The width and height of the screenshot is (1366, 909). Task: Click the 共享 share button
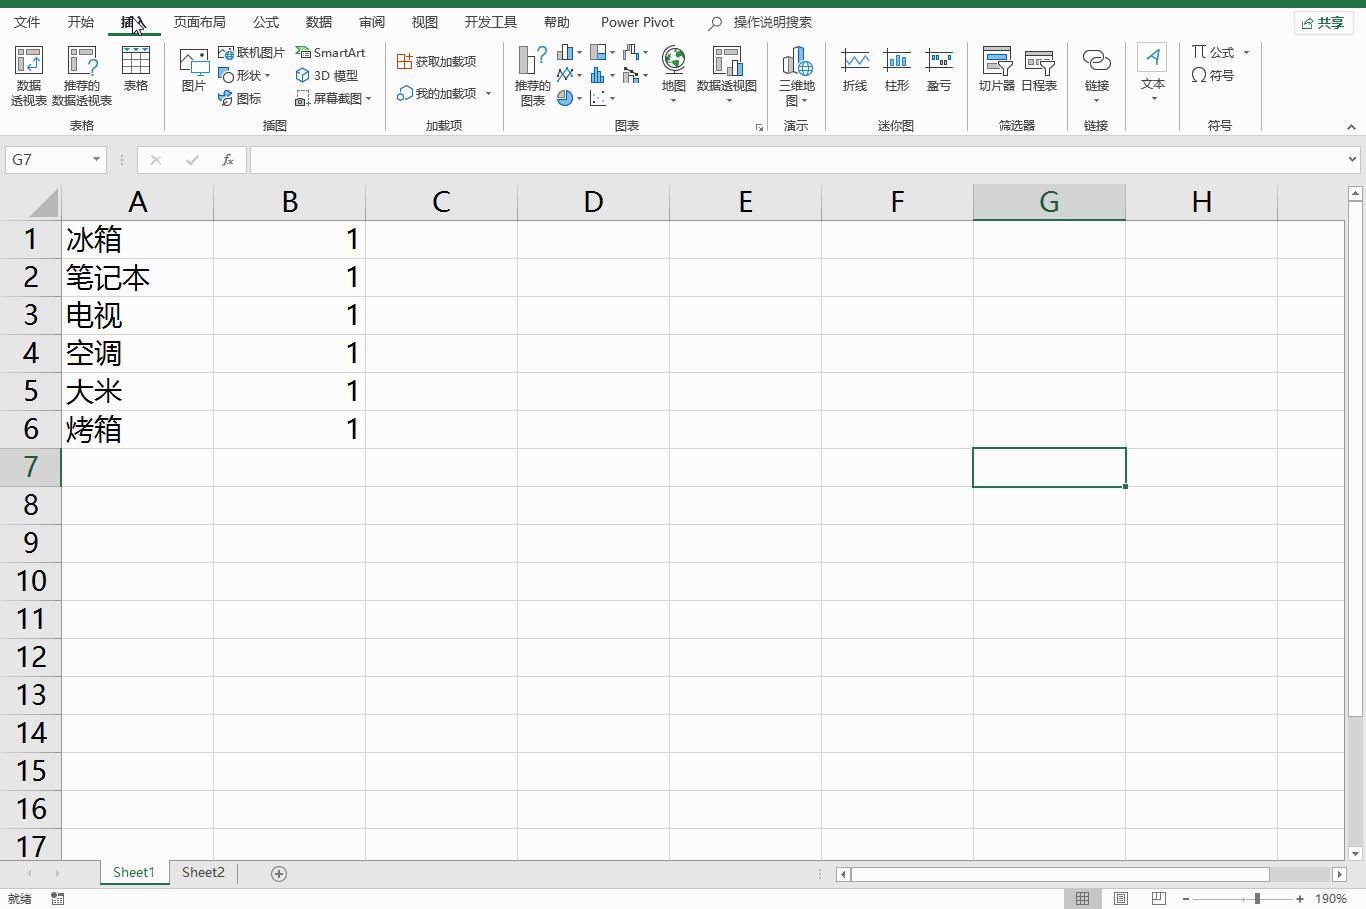click(x=1322, y=22)
